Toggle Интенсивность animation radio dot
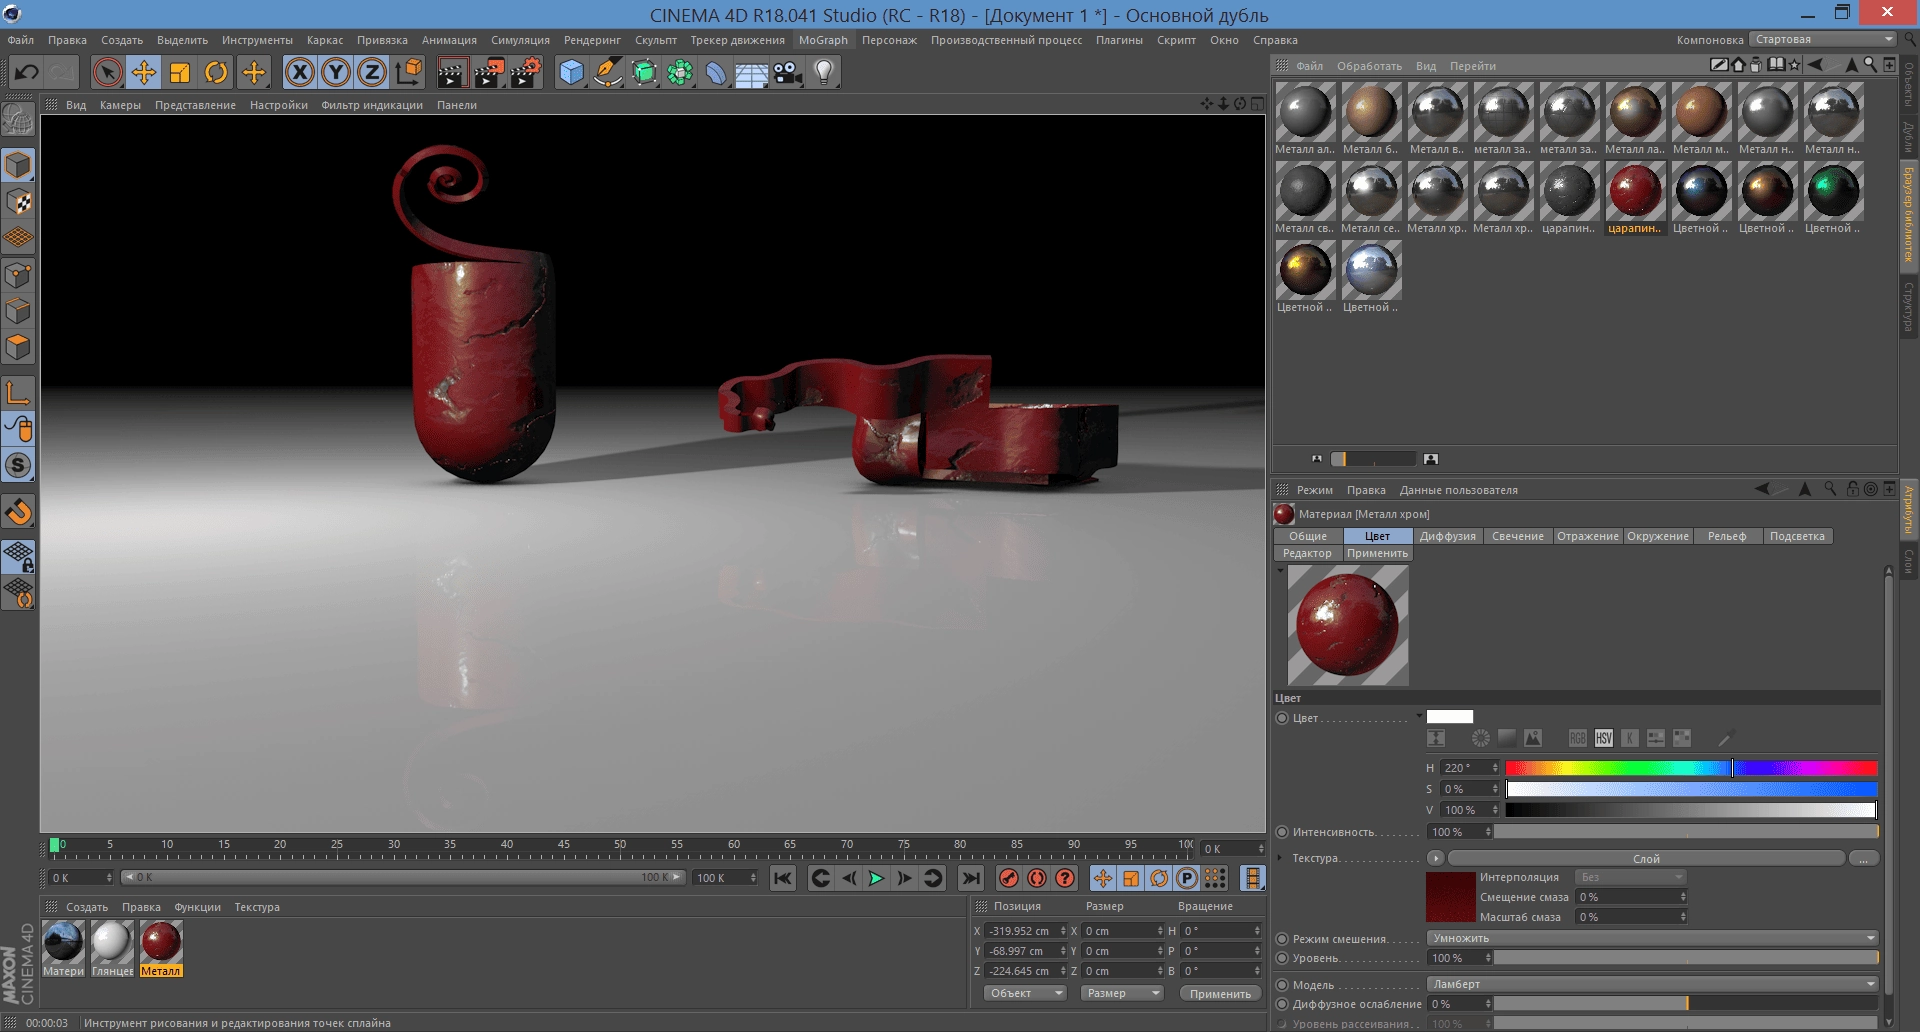 (1282, 832)
